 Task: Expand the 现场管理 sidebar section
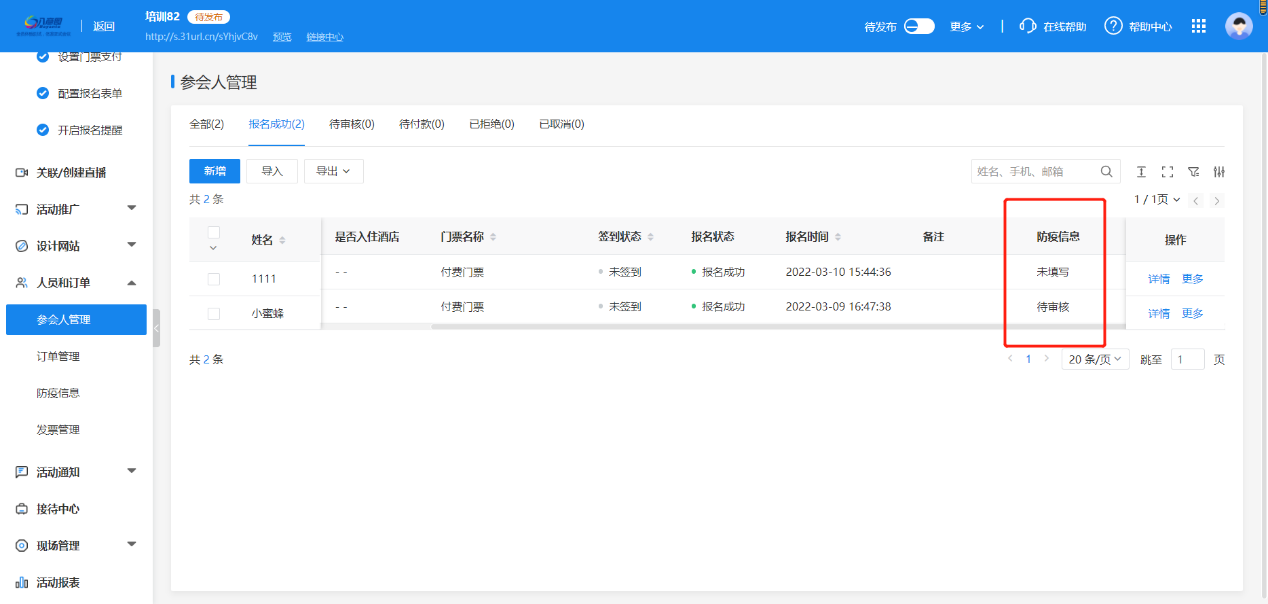(x=132, y=545)
